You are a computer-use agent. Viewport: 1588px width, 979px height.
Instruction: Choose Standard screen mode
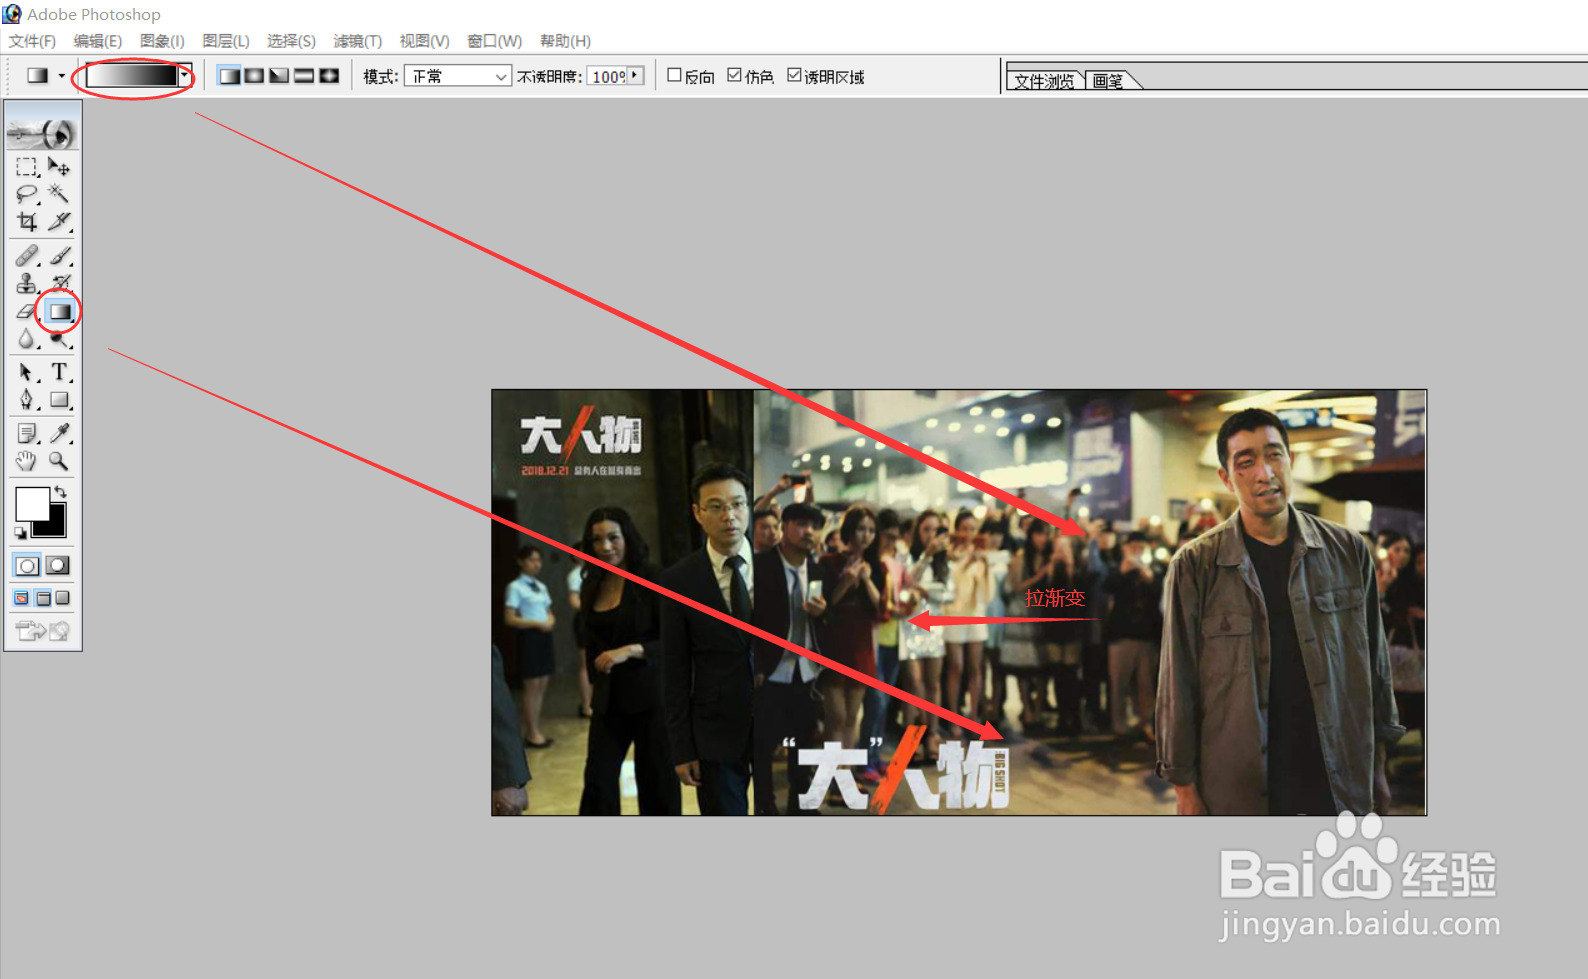tap(22, 598)
